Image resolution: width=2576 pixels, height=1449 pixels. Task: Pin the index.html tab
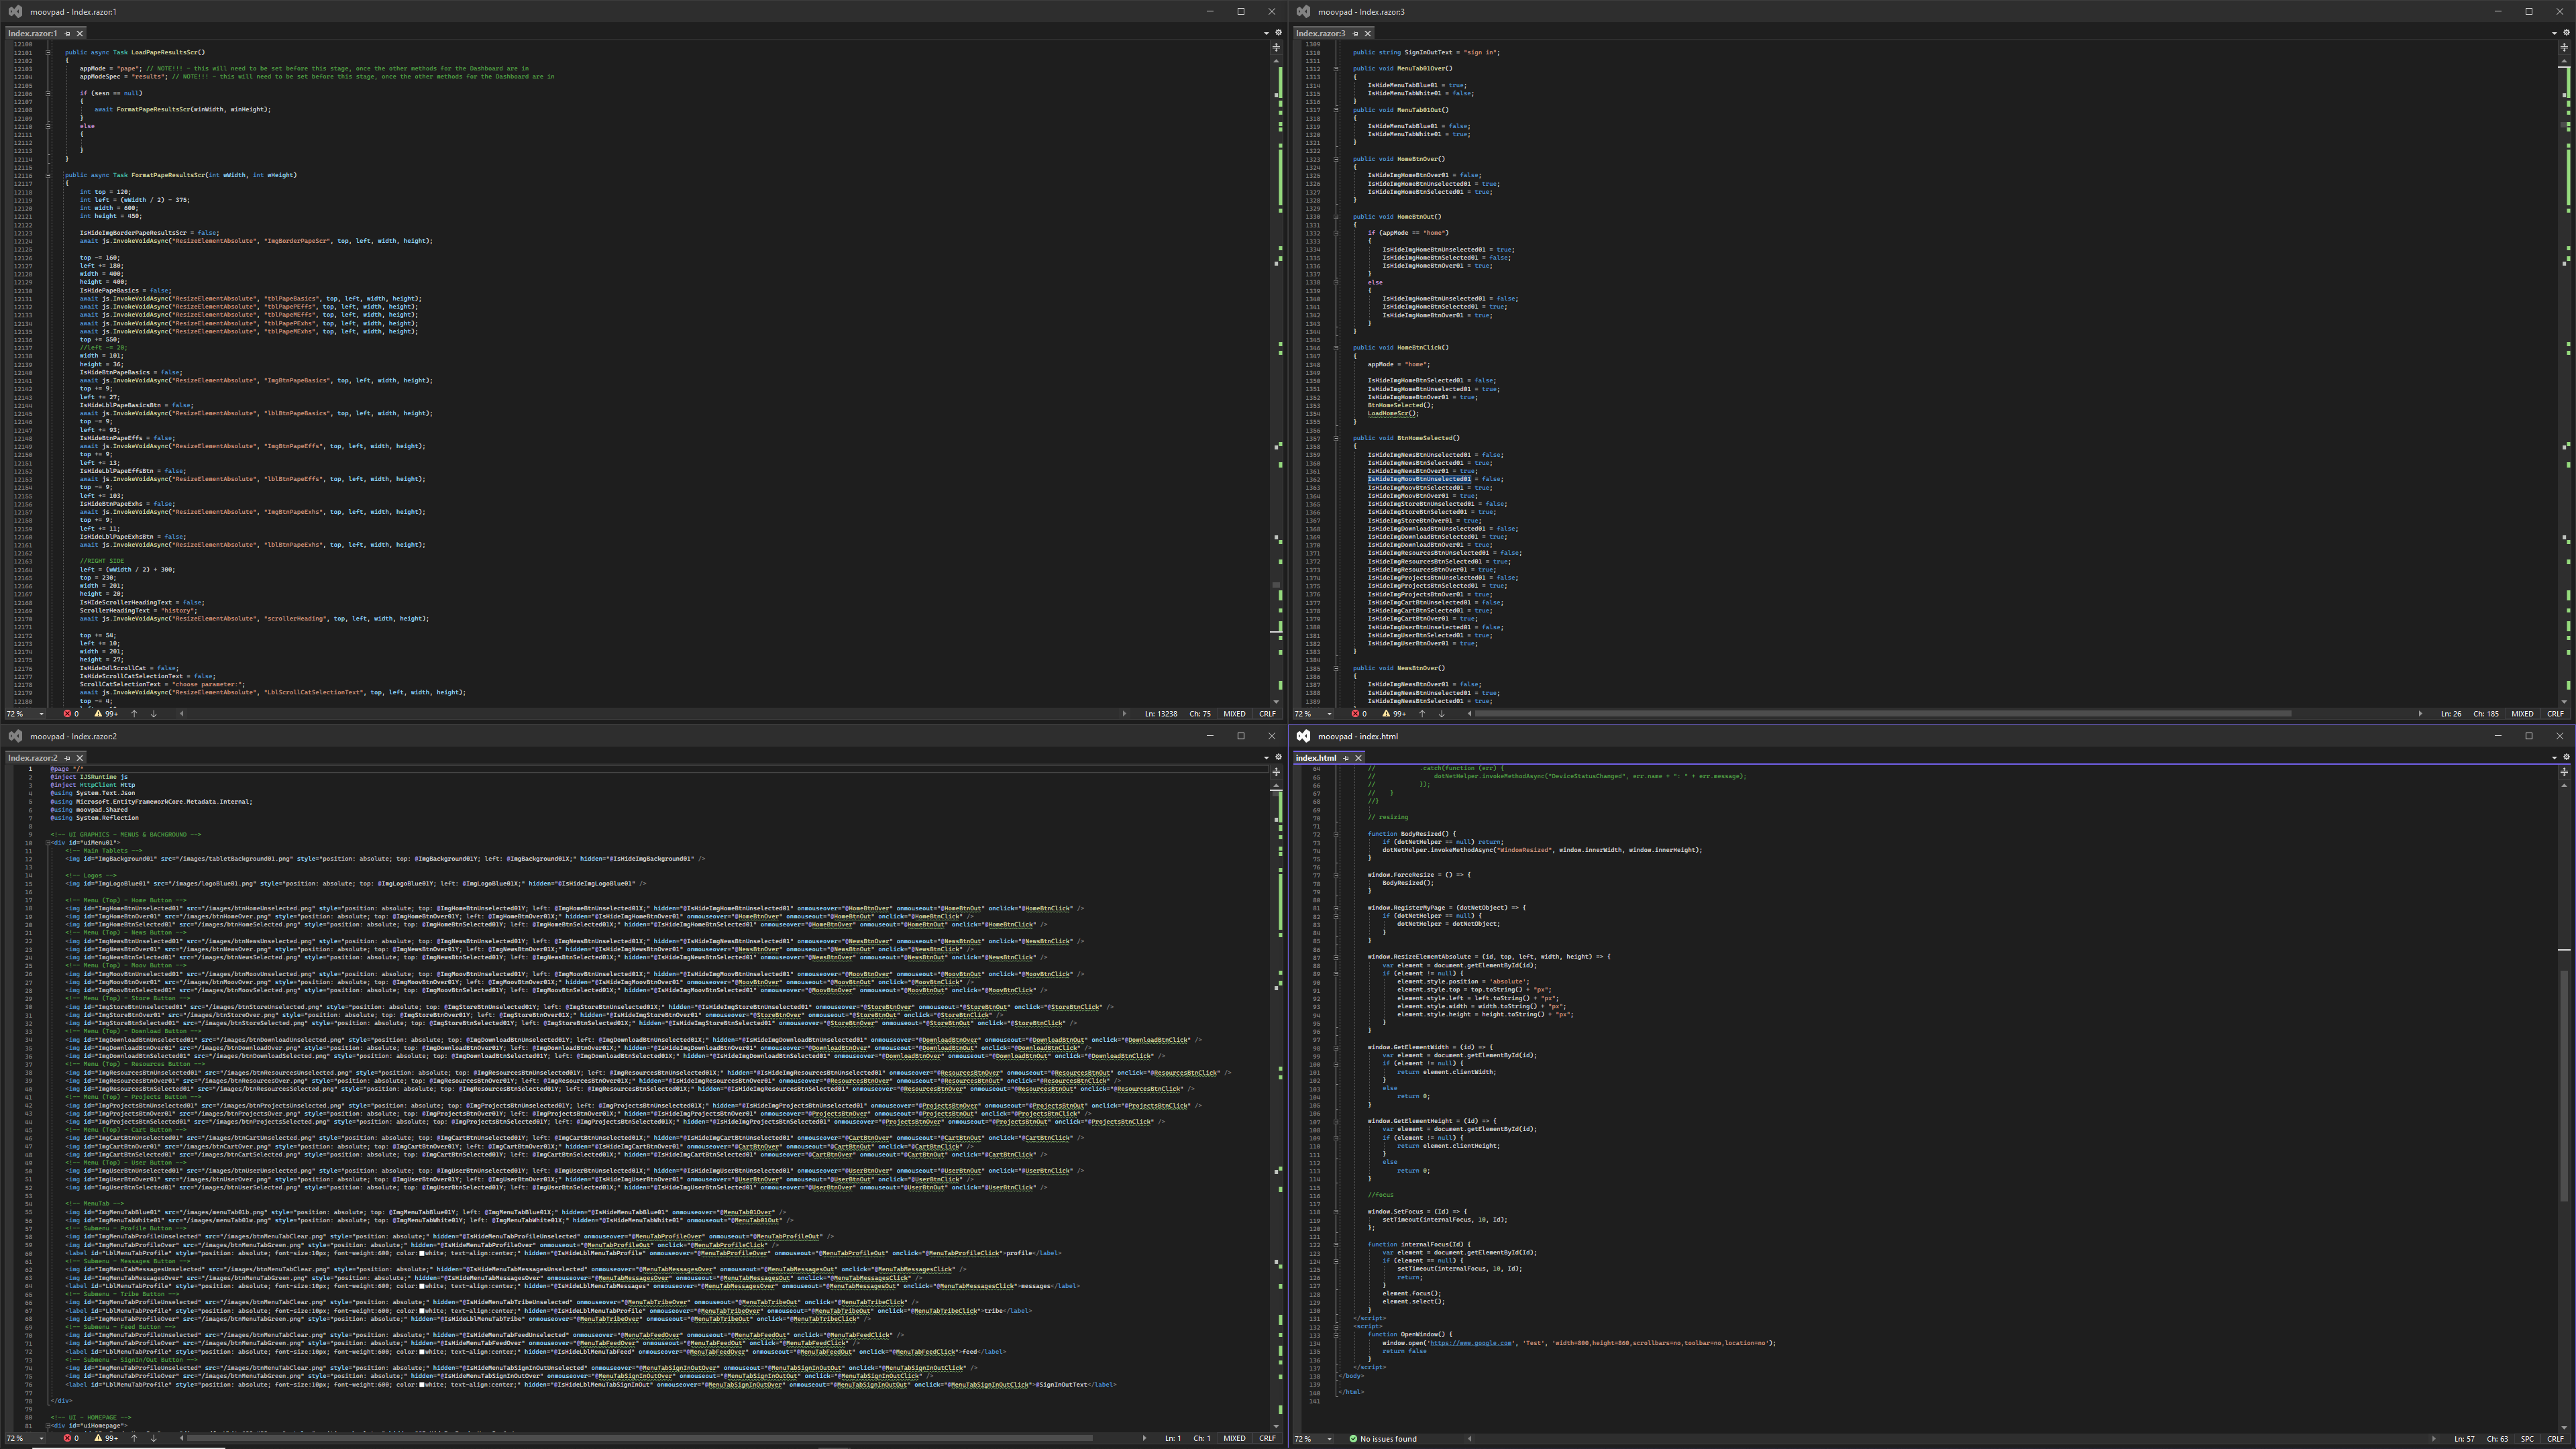(1346, 758)
